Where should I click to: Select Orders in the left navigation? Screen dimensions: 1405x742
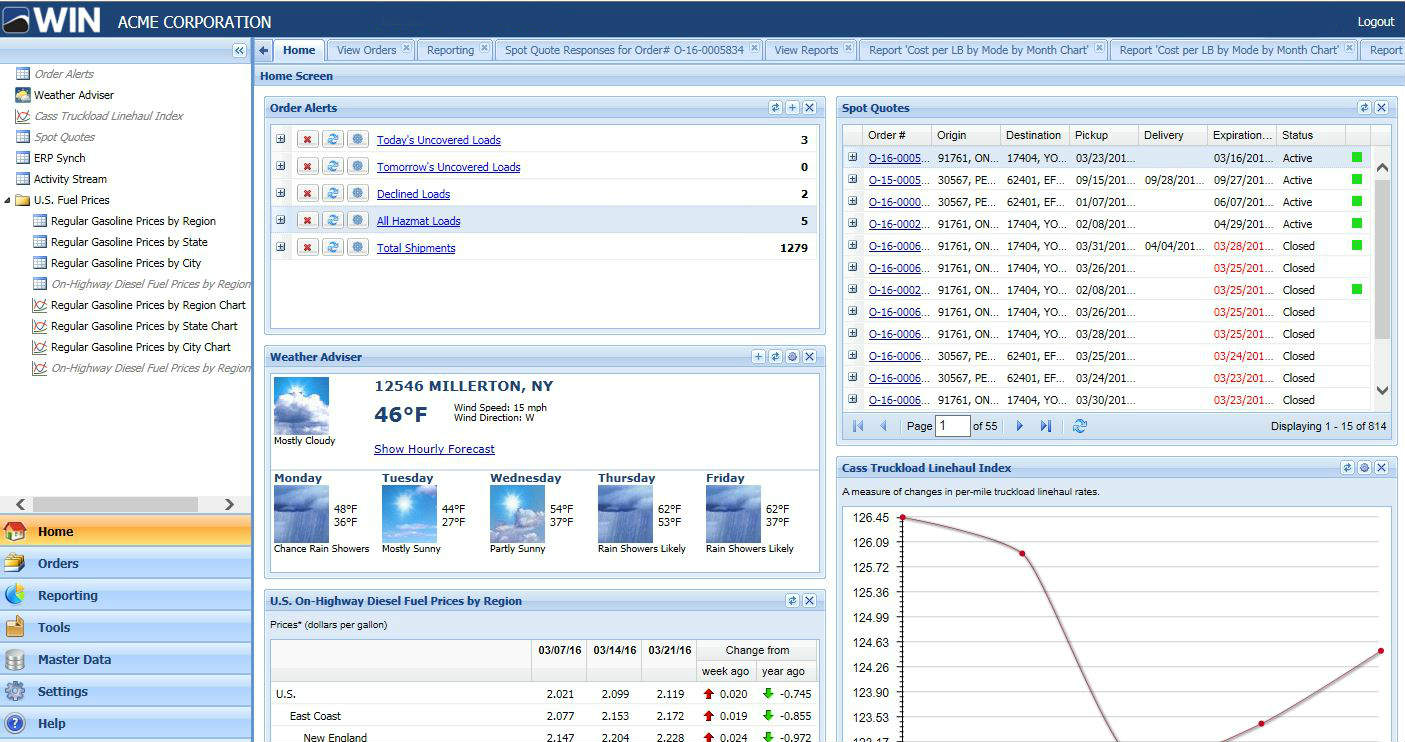[126, 564]
